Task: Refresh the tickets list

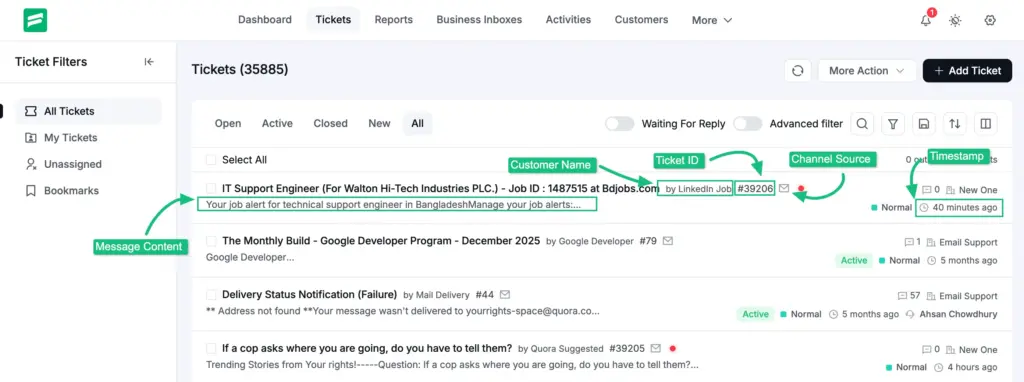Action: pos(797,71)
